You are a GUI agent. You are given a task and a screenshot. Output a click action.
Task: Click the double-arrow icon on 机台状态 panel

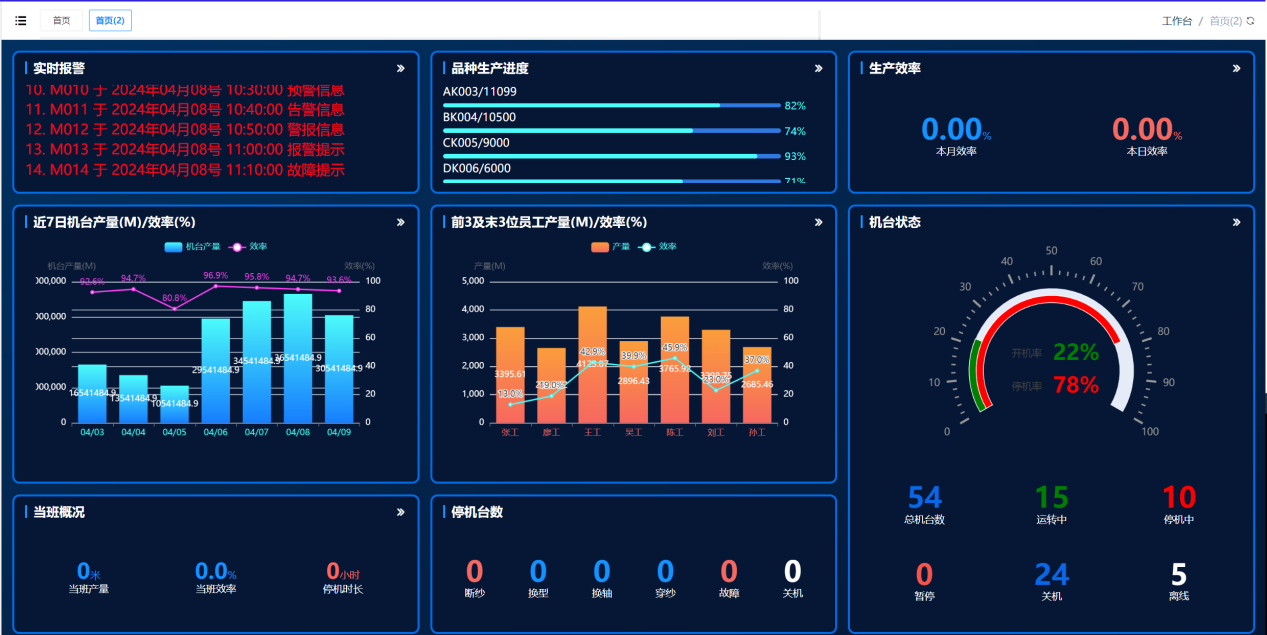click(1237, 223)
